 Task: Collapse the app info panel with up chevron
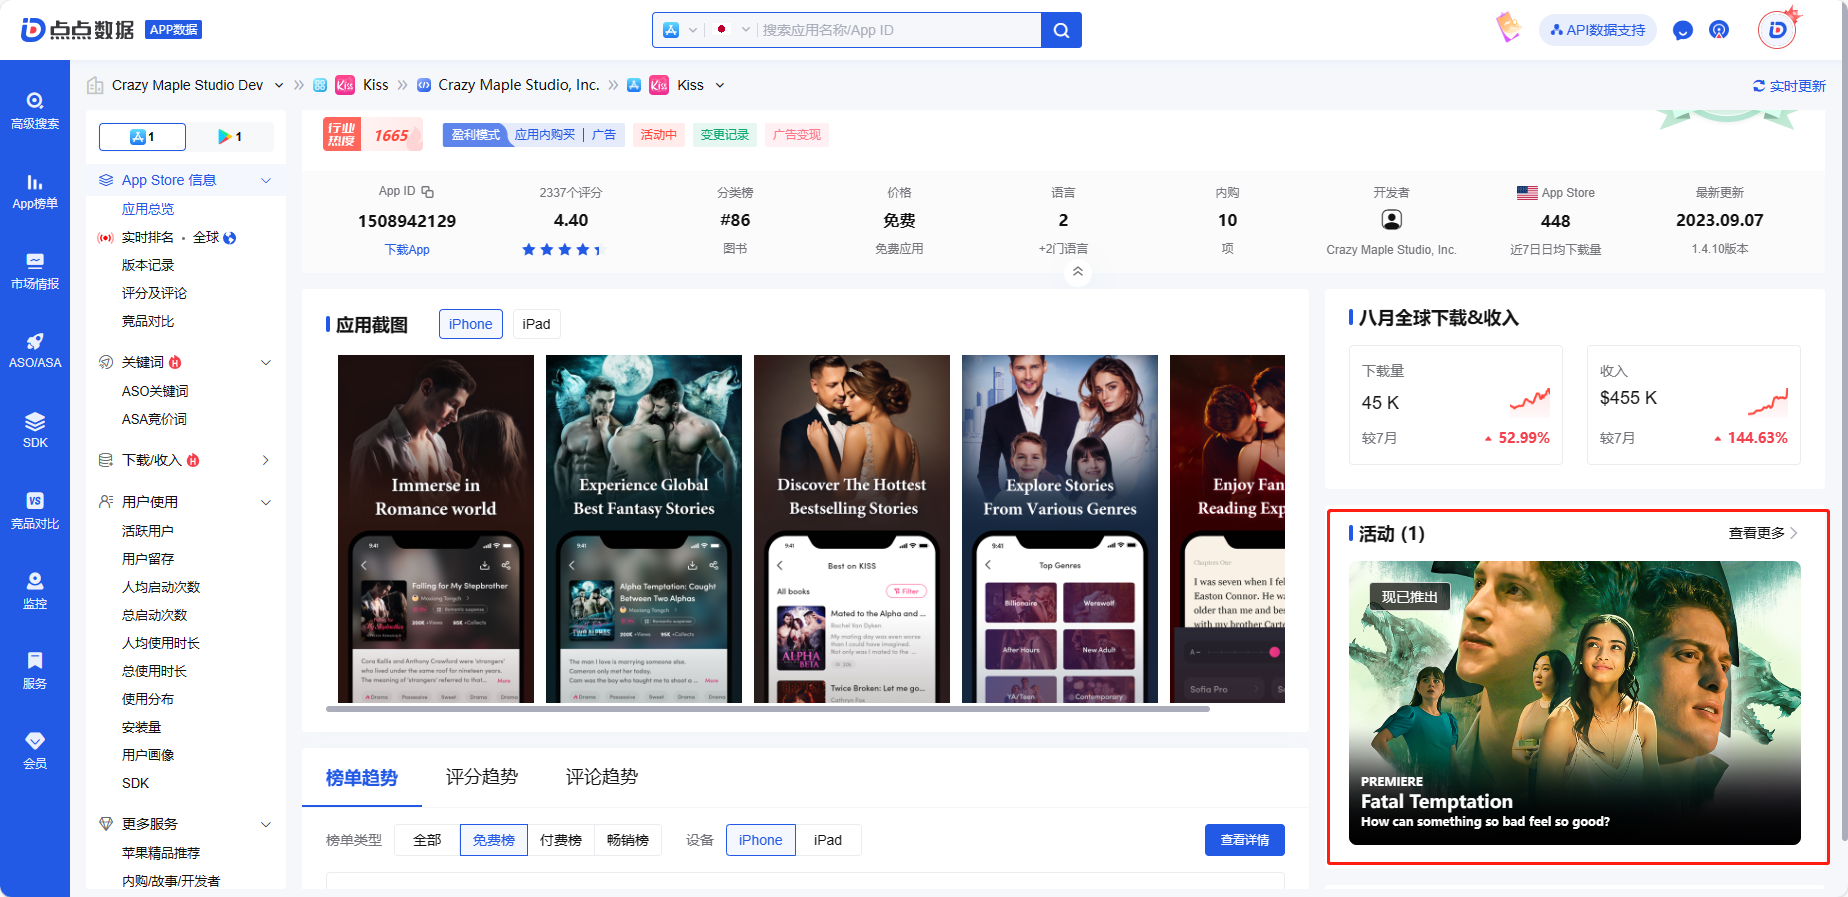tap(1077, 271)
